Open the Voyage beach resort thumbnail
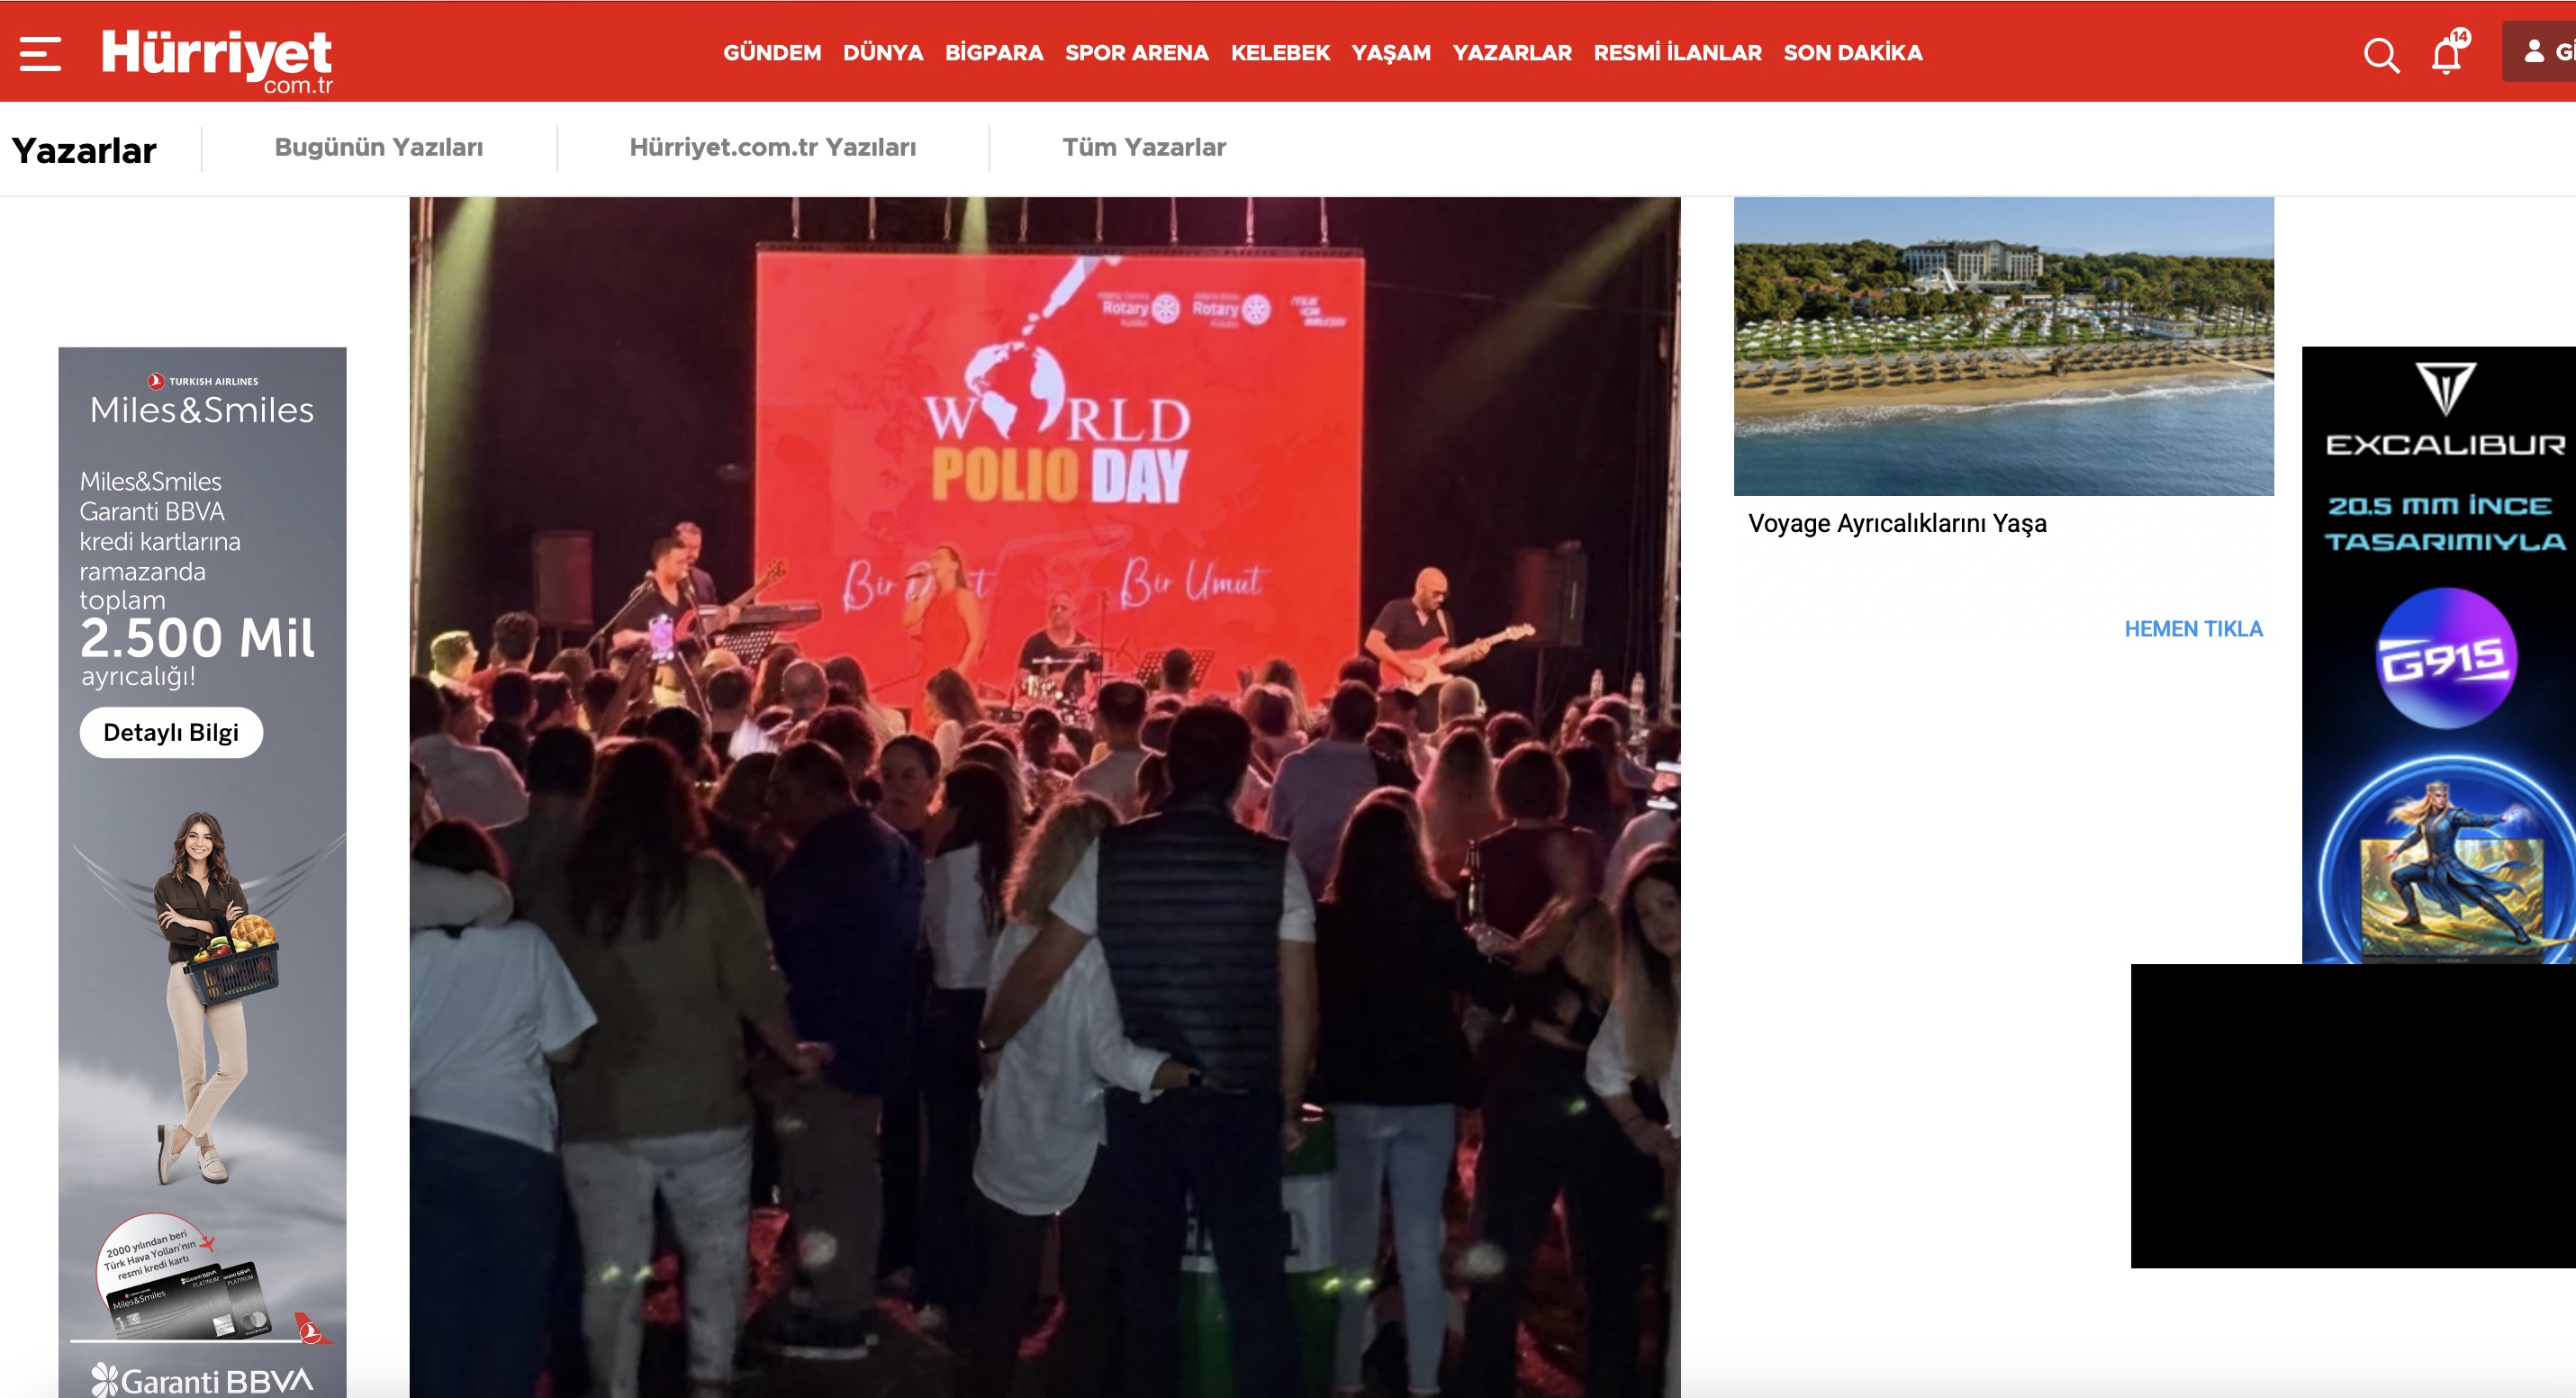The height and width of the screenshot is (1398, 2576). tap(2003, 346)
